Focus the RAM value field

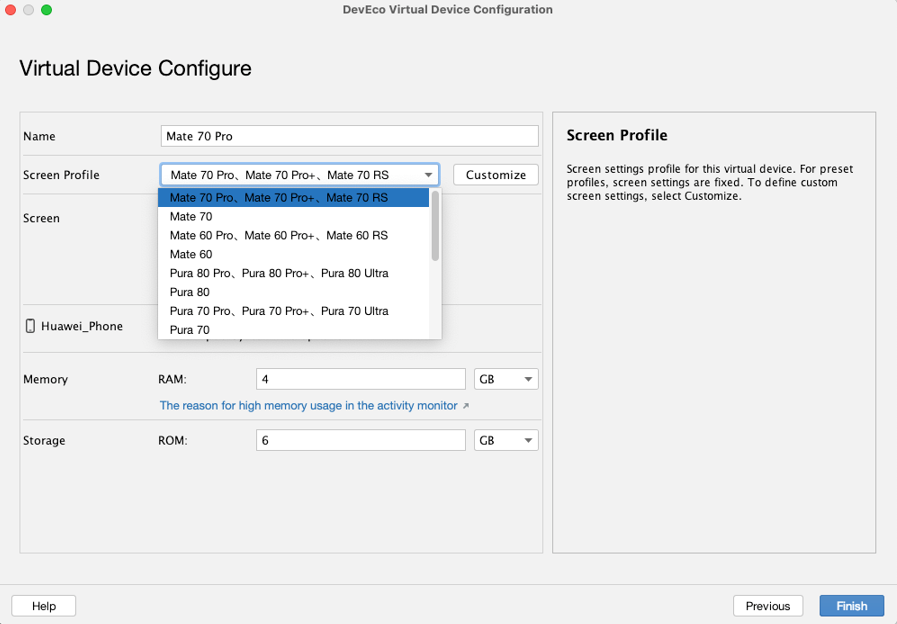(x=361, y=379)
